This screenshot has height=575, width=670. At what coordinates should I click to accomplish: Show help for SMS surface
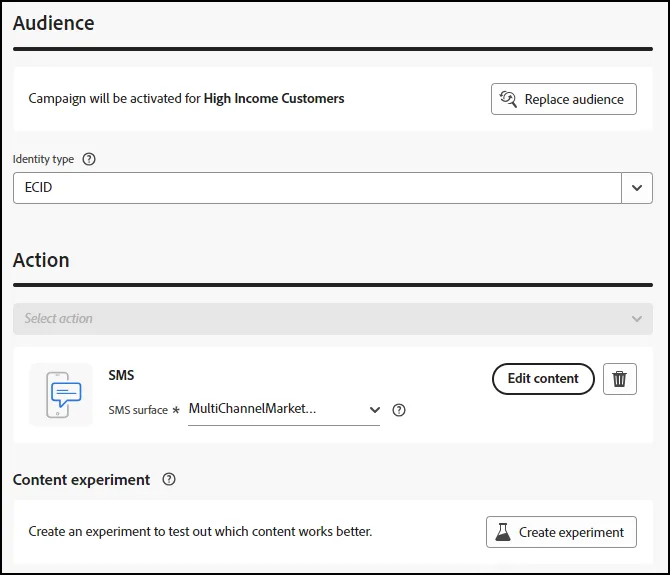pos(399,410)
